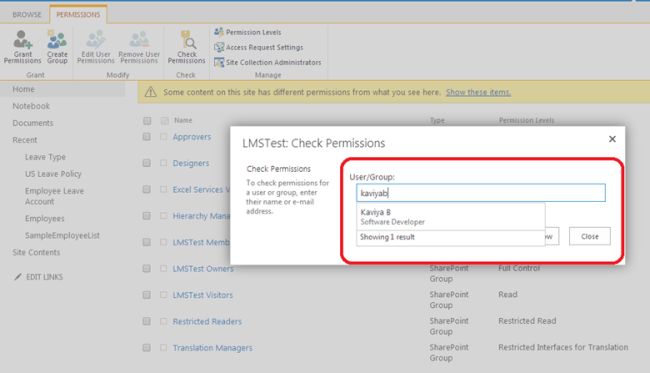650x373 pixels.
Task: Tick the checkbox next to Approvers
Action: pyautogui.click(x=164, y=137)
